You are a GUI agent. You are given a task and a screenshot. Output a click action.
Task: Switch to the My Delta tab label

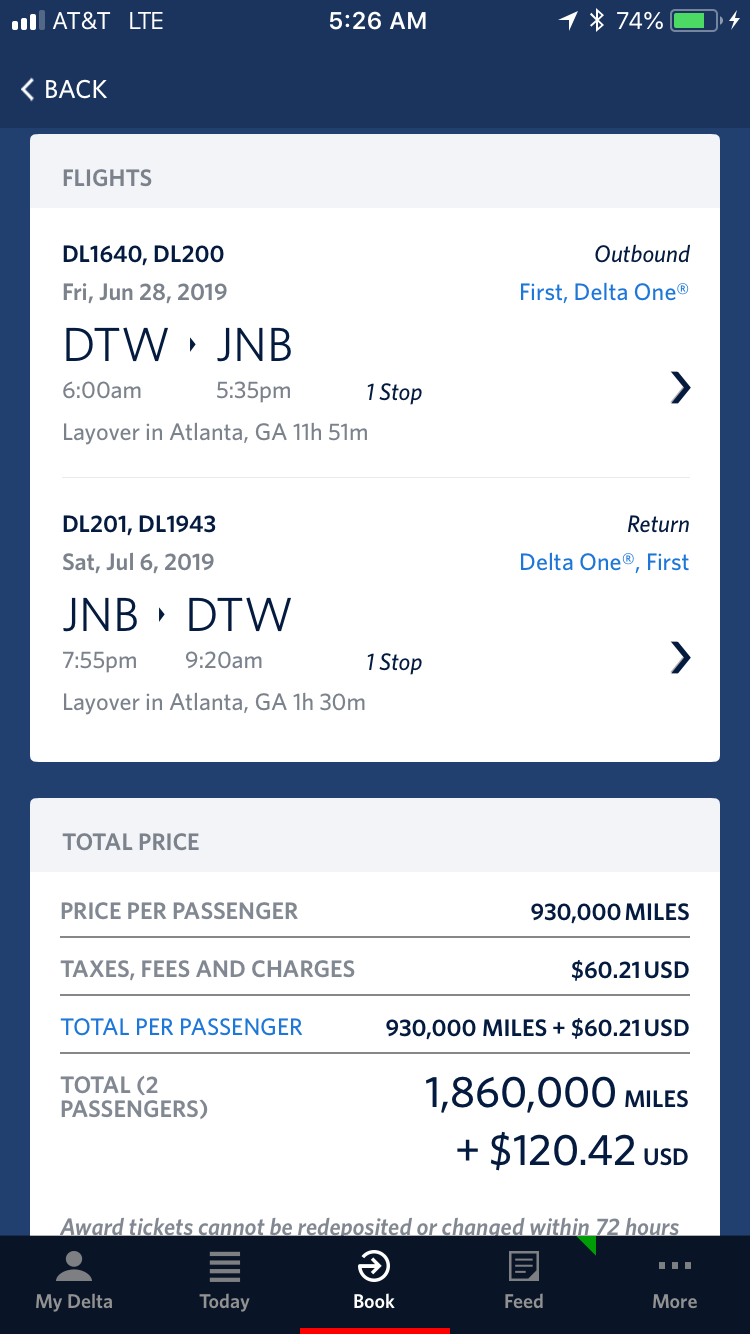(74, 1301)
